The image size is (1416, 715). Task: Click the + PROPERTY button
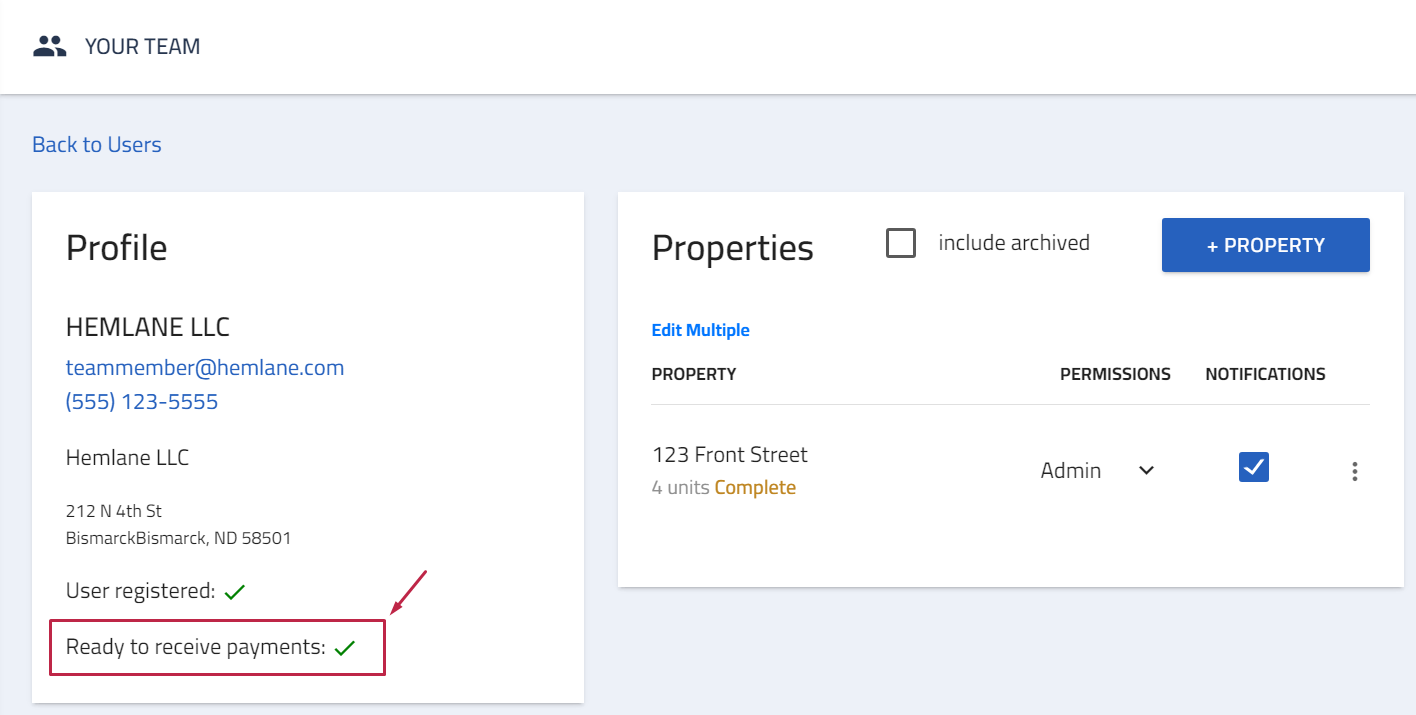coord(1266,245)
